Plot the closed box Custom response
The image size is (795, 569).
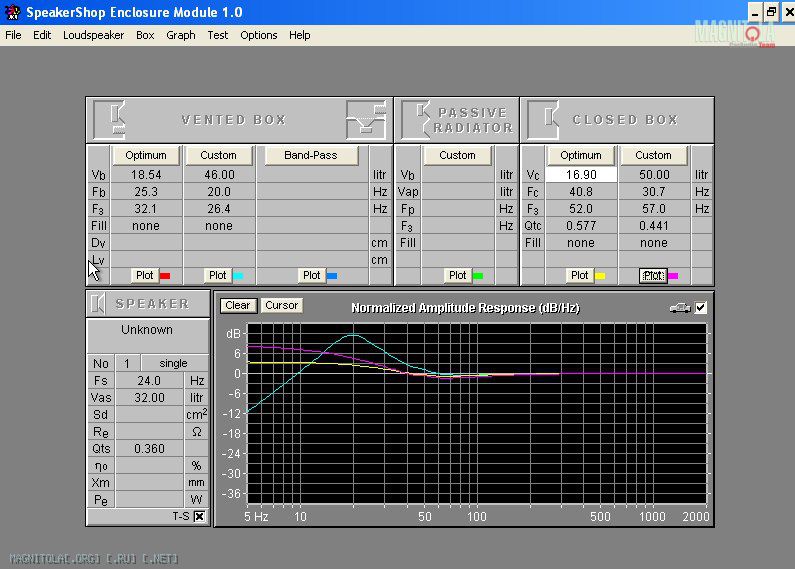[653, 275]
